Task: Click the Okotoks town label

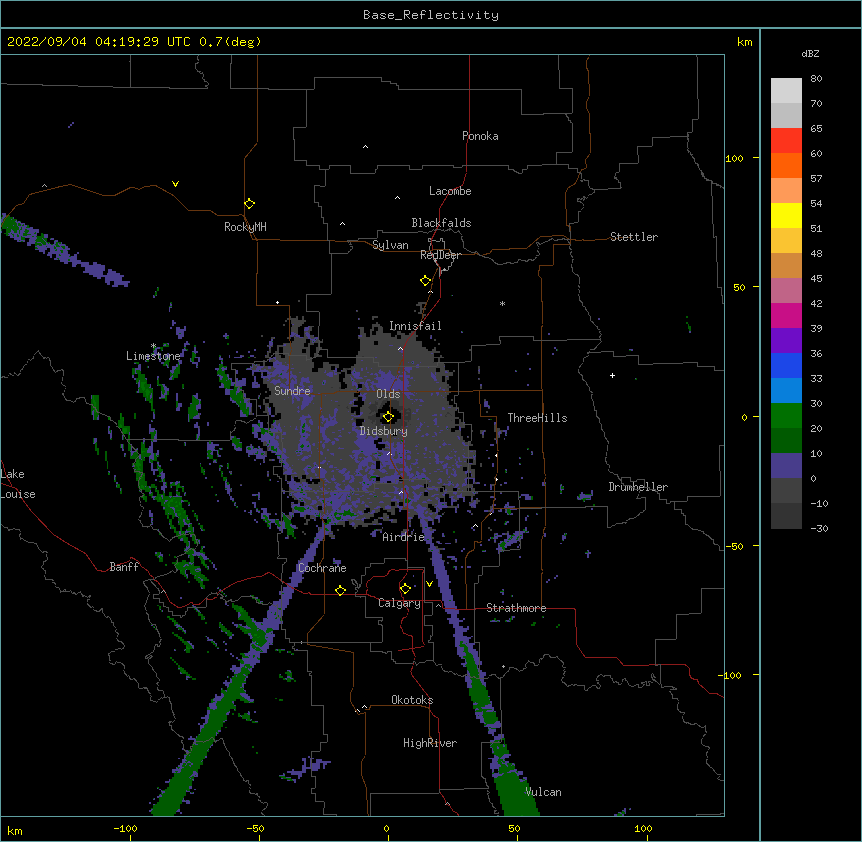Action: tap(412, 700)
